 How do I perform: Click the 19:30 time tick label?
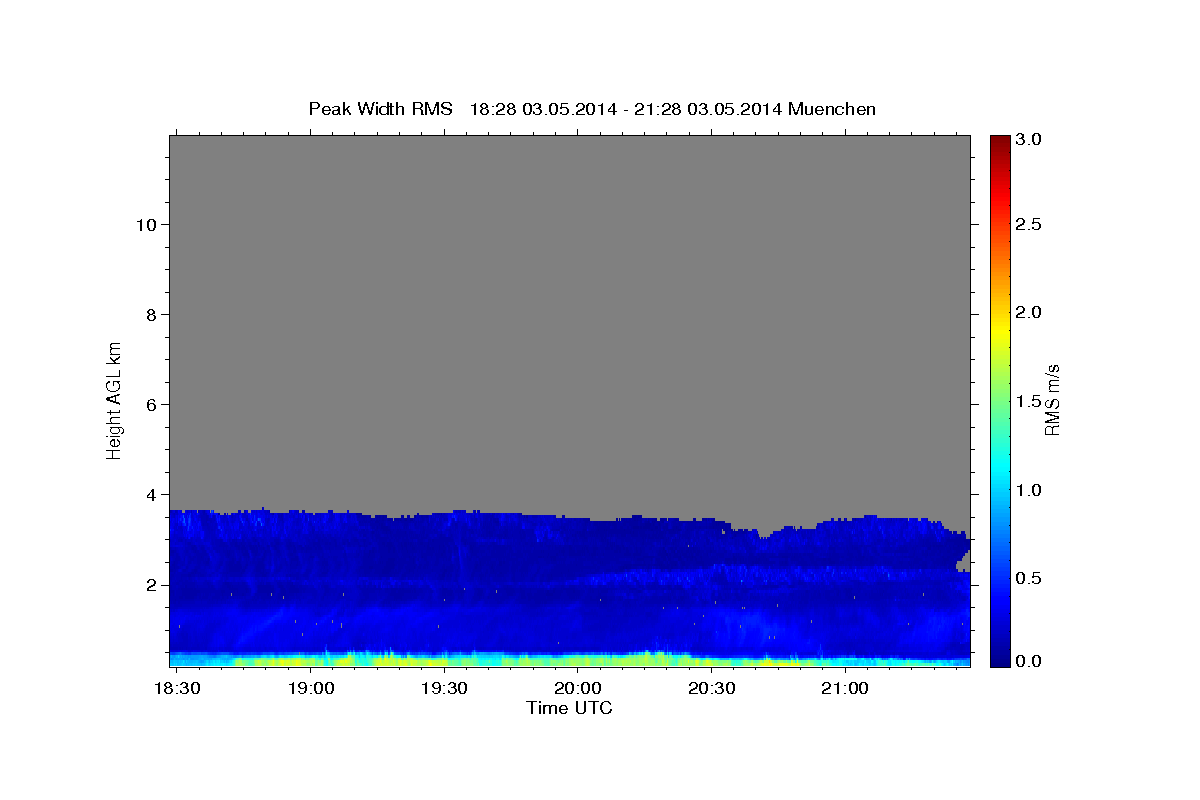coord(444,689)
